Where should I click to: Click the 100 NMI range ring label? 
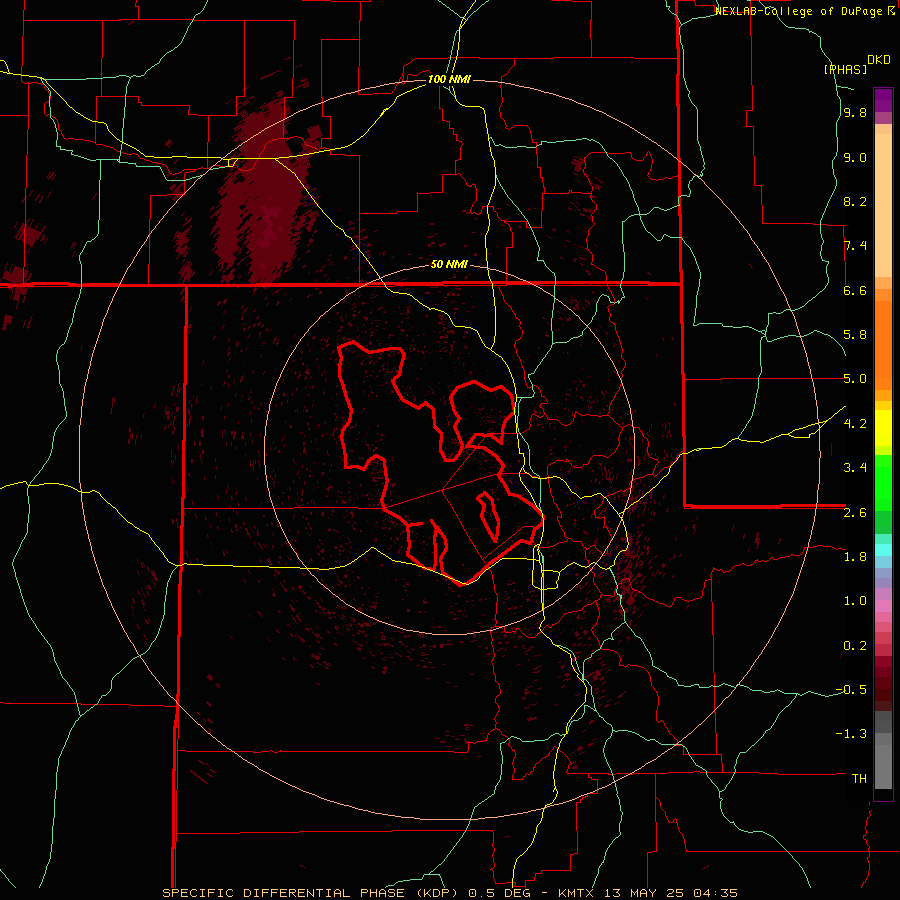[x=449, y=79]
